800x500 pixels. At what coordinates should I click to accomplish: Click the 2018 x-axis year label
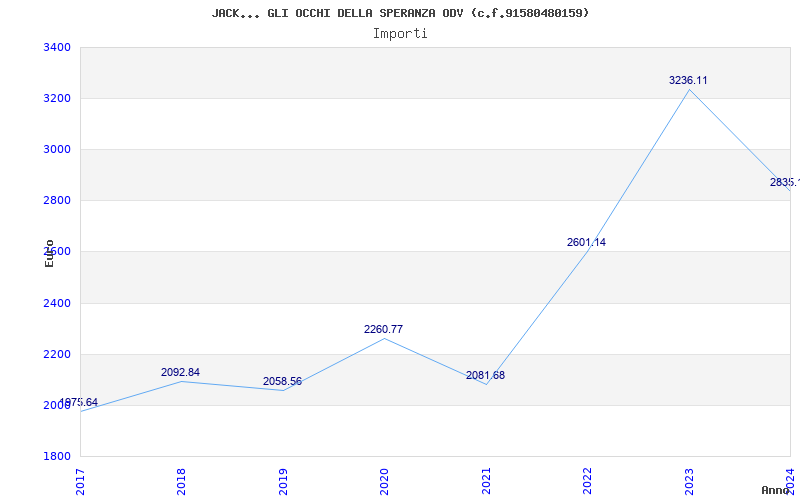point(181,482)
